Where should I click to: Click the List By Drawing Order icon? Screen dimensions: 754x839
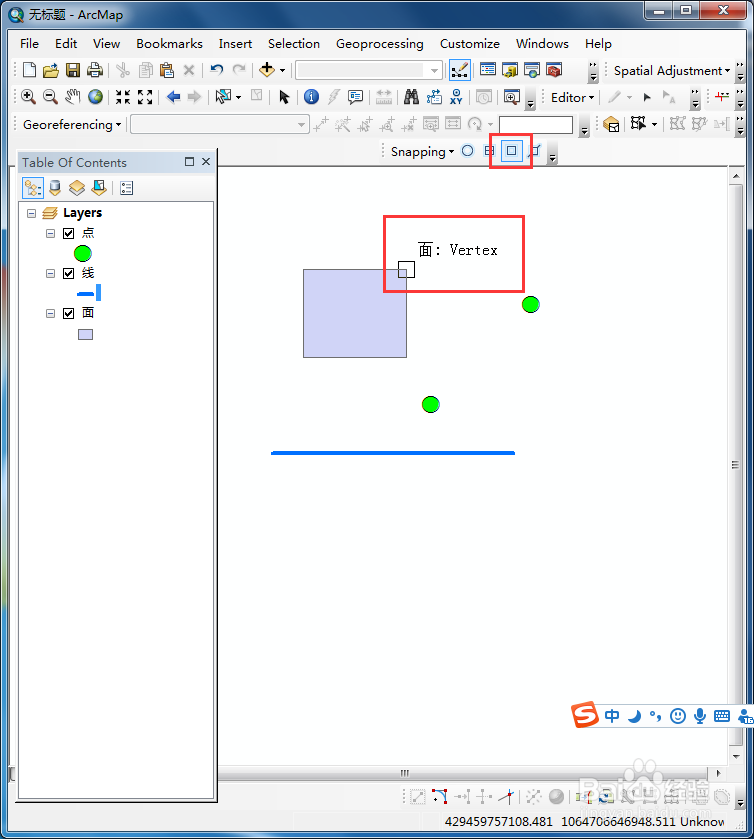33,188
